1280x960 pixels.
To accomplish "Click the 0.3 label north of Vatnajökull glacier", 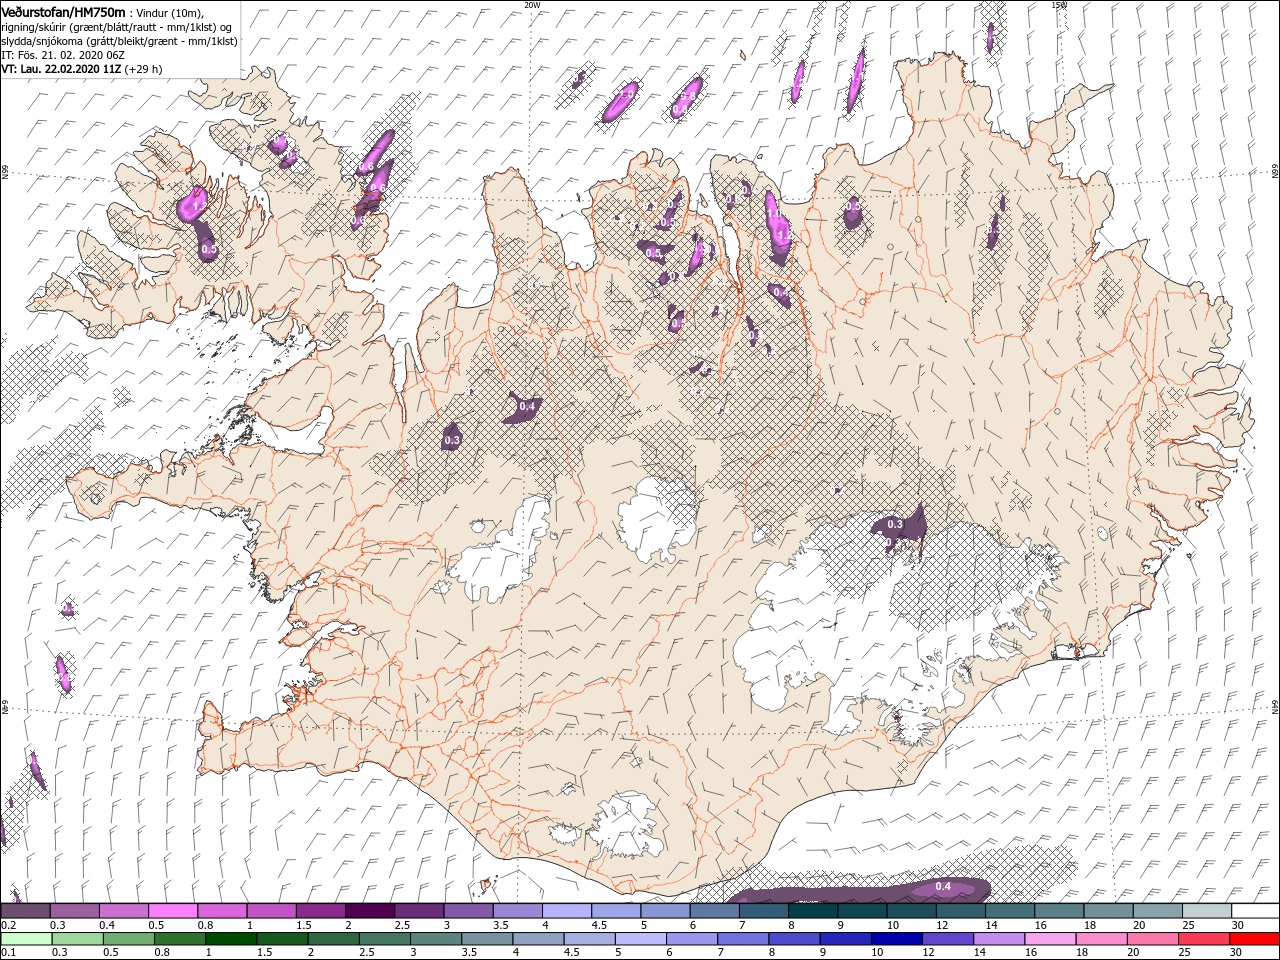I will [895, 524].
